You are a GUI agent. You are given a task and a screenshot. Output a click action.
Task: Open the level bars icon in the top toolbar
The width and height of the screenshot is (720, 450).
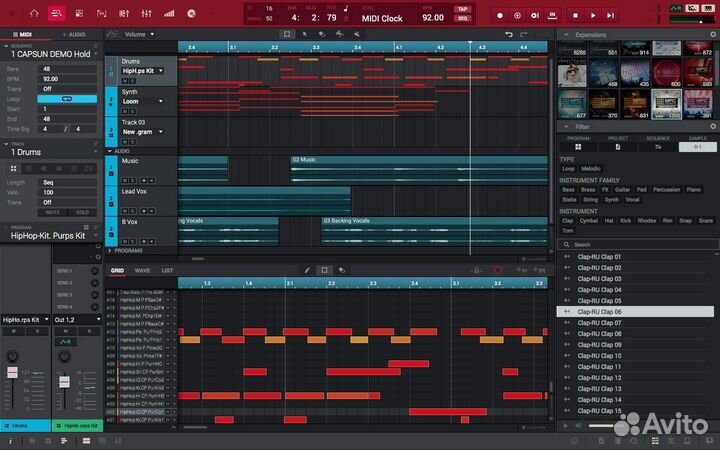pos(169,13)
